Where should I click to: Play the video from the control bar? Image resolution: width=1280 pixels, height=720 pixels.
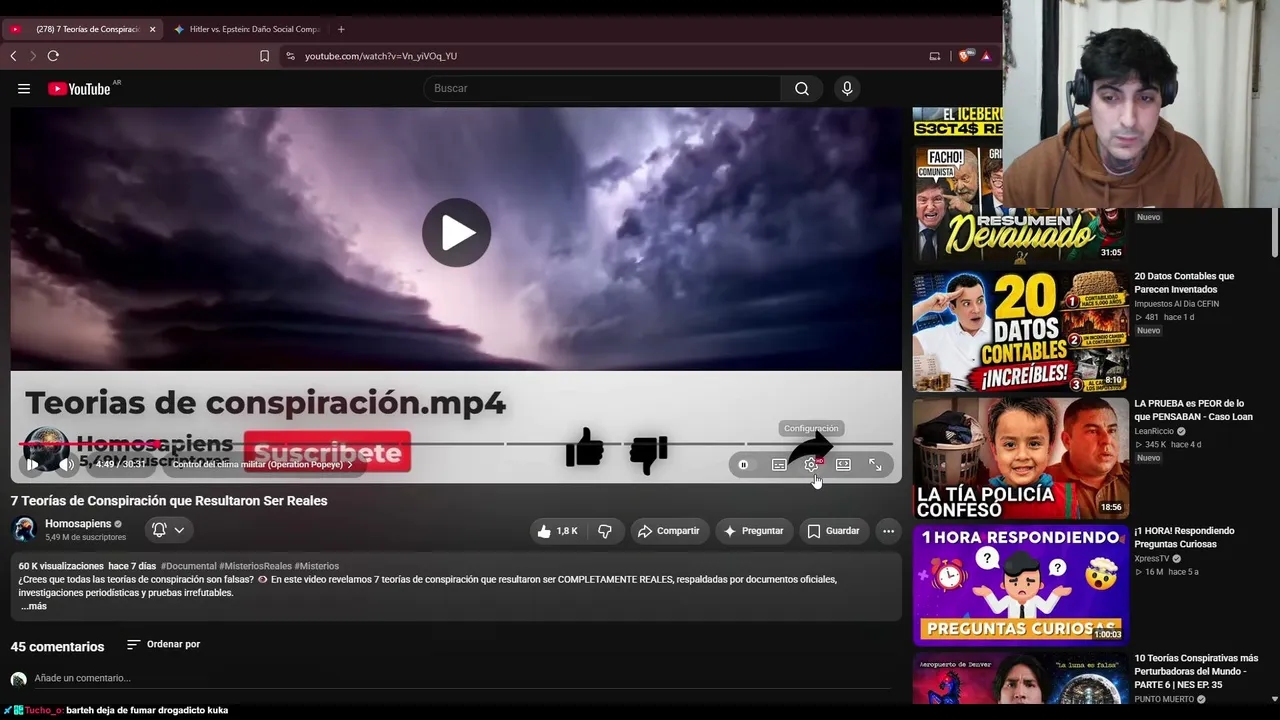tap(32, 464)
